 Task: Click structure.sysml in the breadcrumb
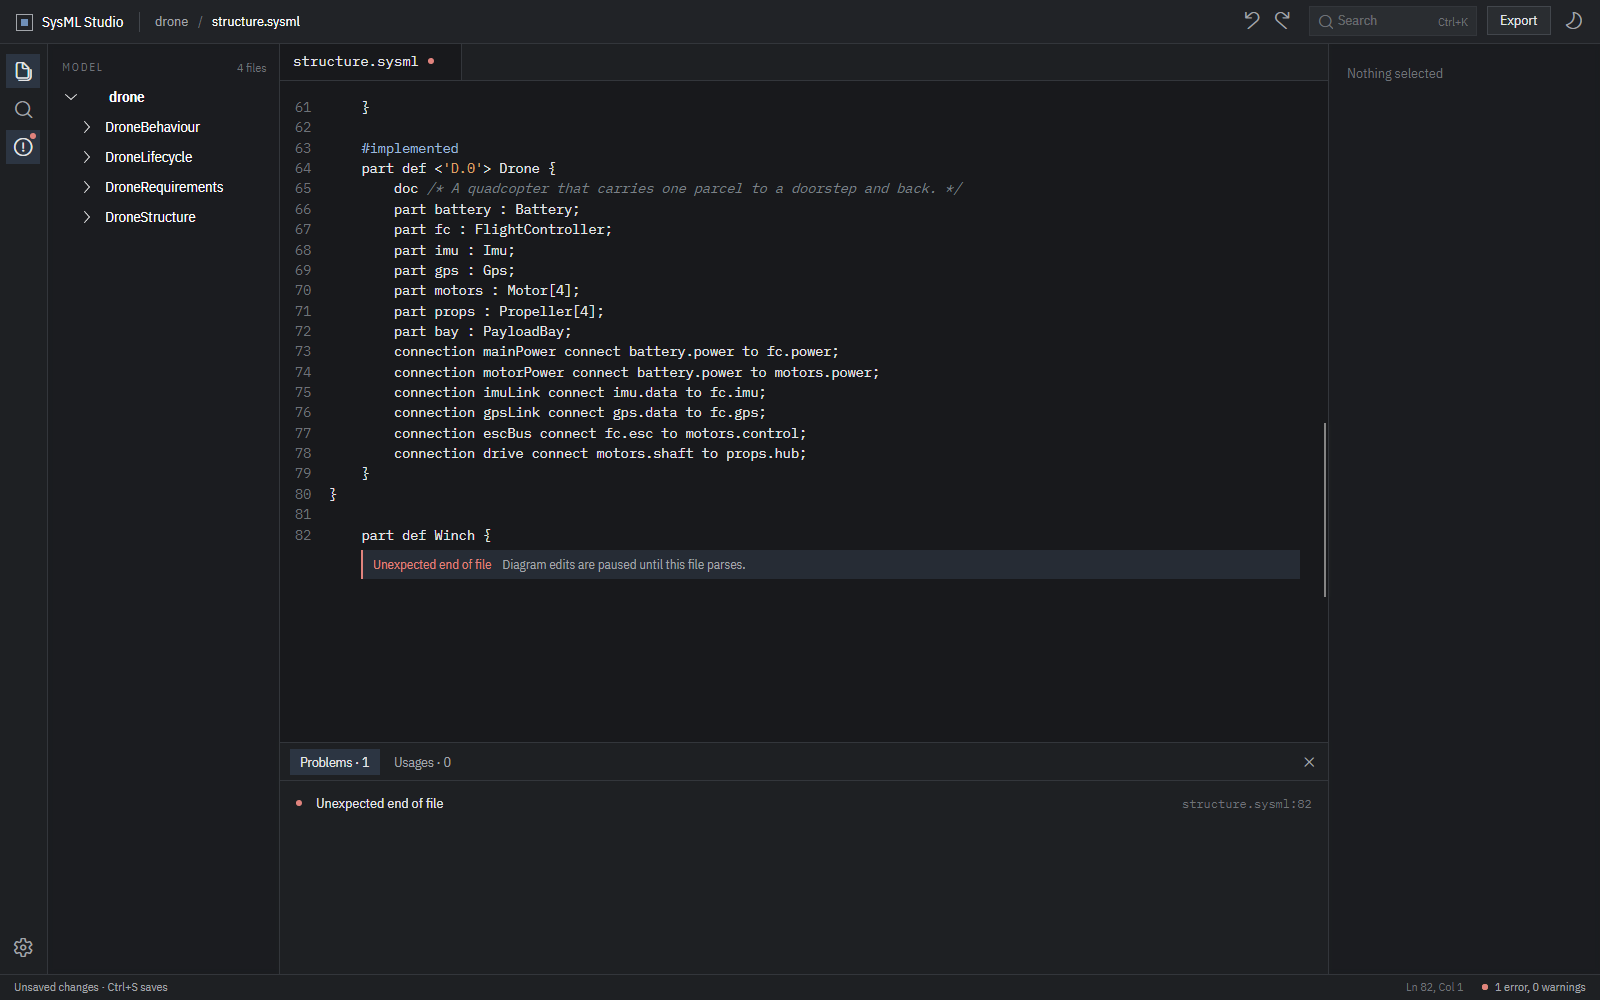[x=256, y=22]
